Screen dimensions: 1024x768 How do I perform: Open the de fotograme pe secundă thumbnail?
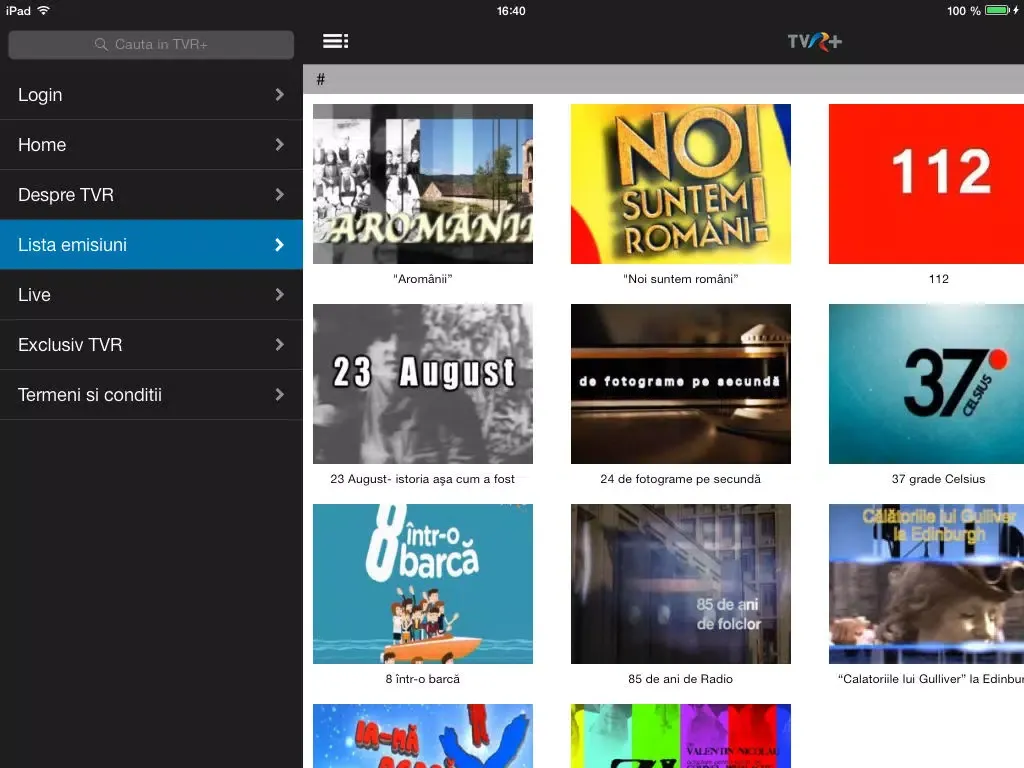point(680,384)
